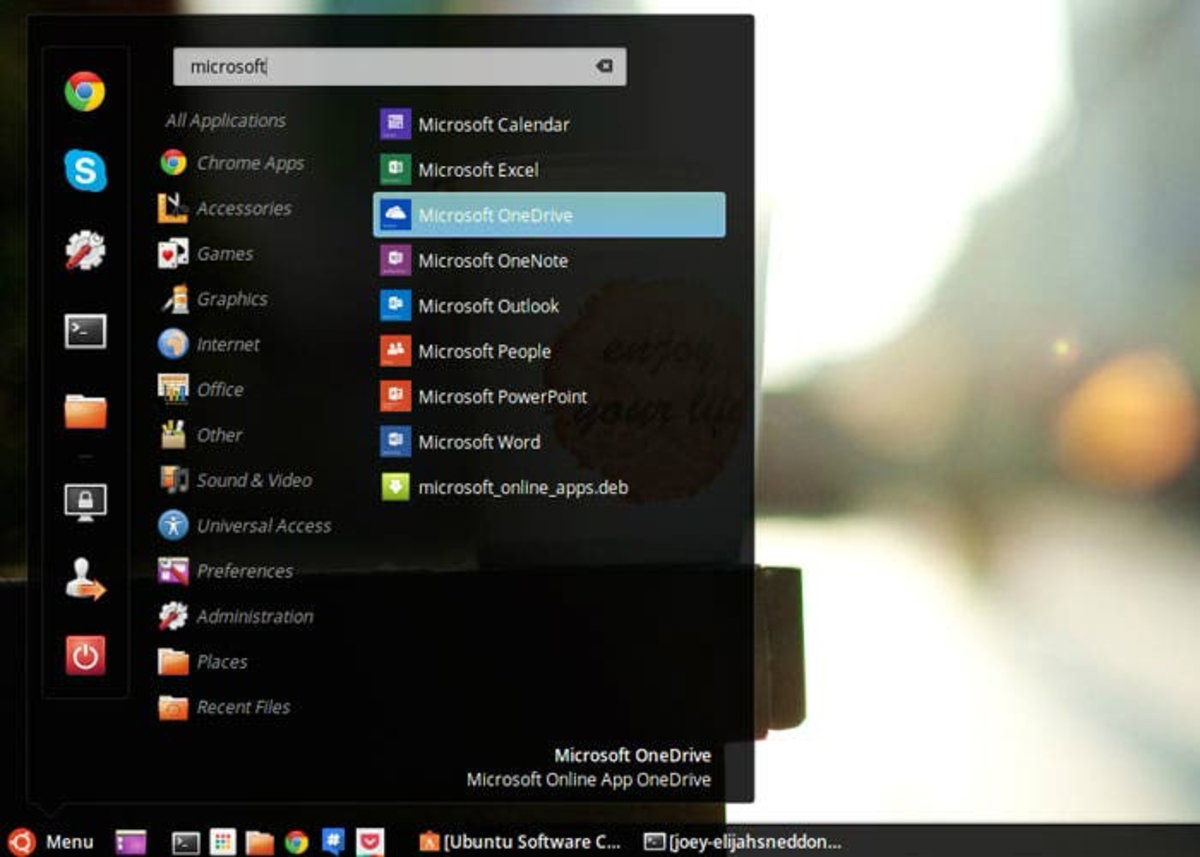
Task: Click the green deb package icon
Action: pyautogui.click(x=396, y=487)
